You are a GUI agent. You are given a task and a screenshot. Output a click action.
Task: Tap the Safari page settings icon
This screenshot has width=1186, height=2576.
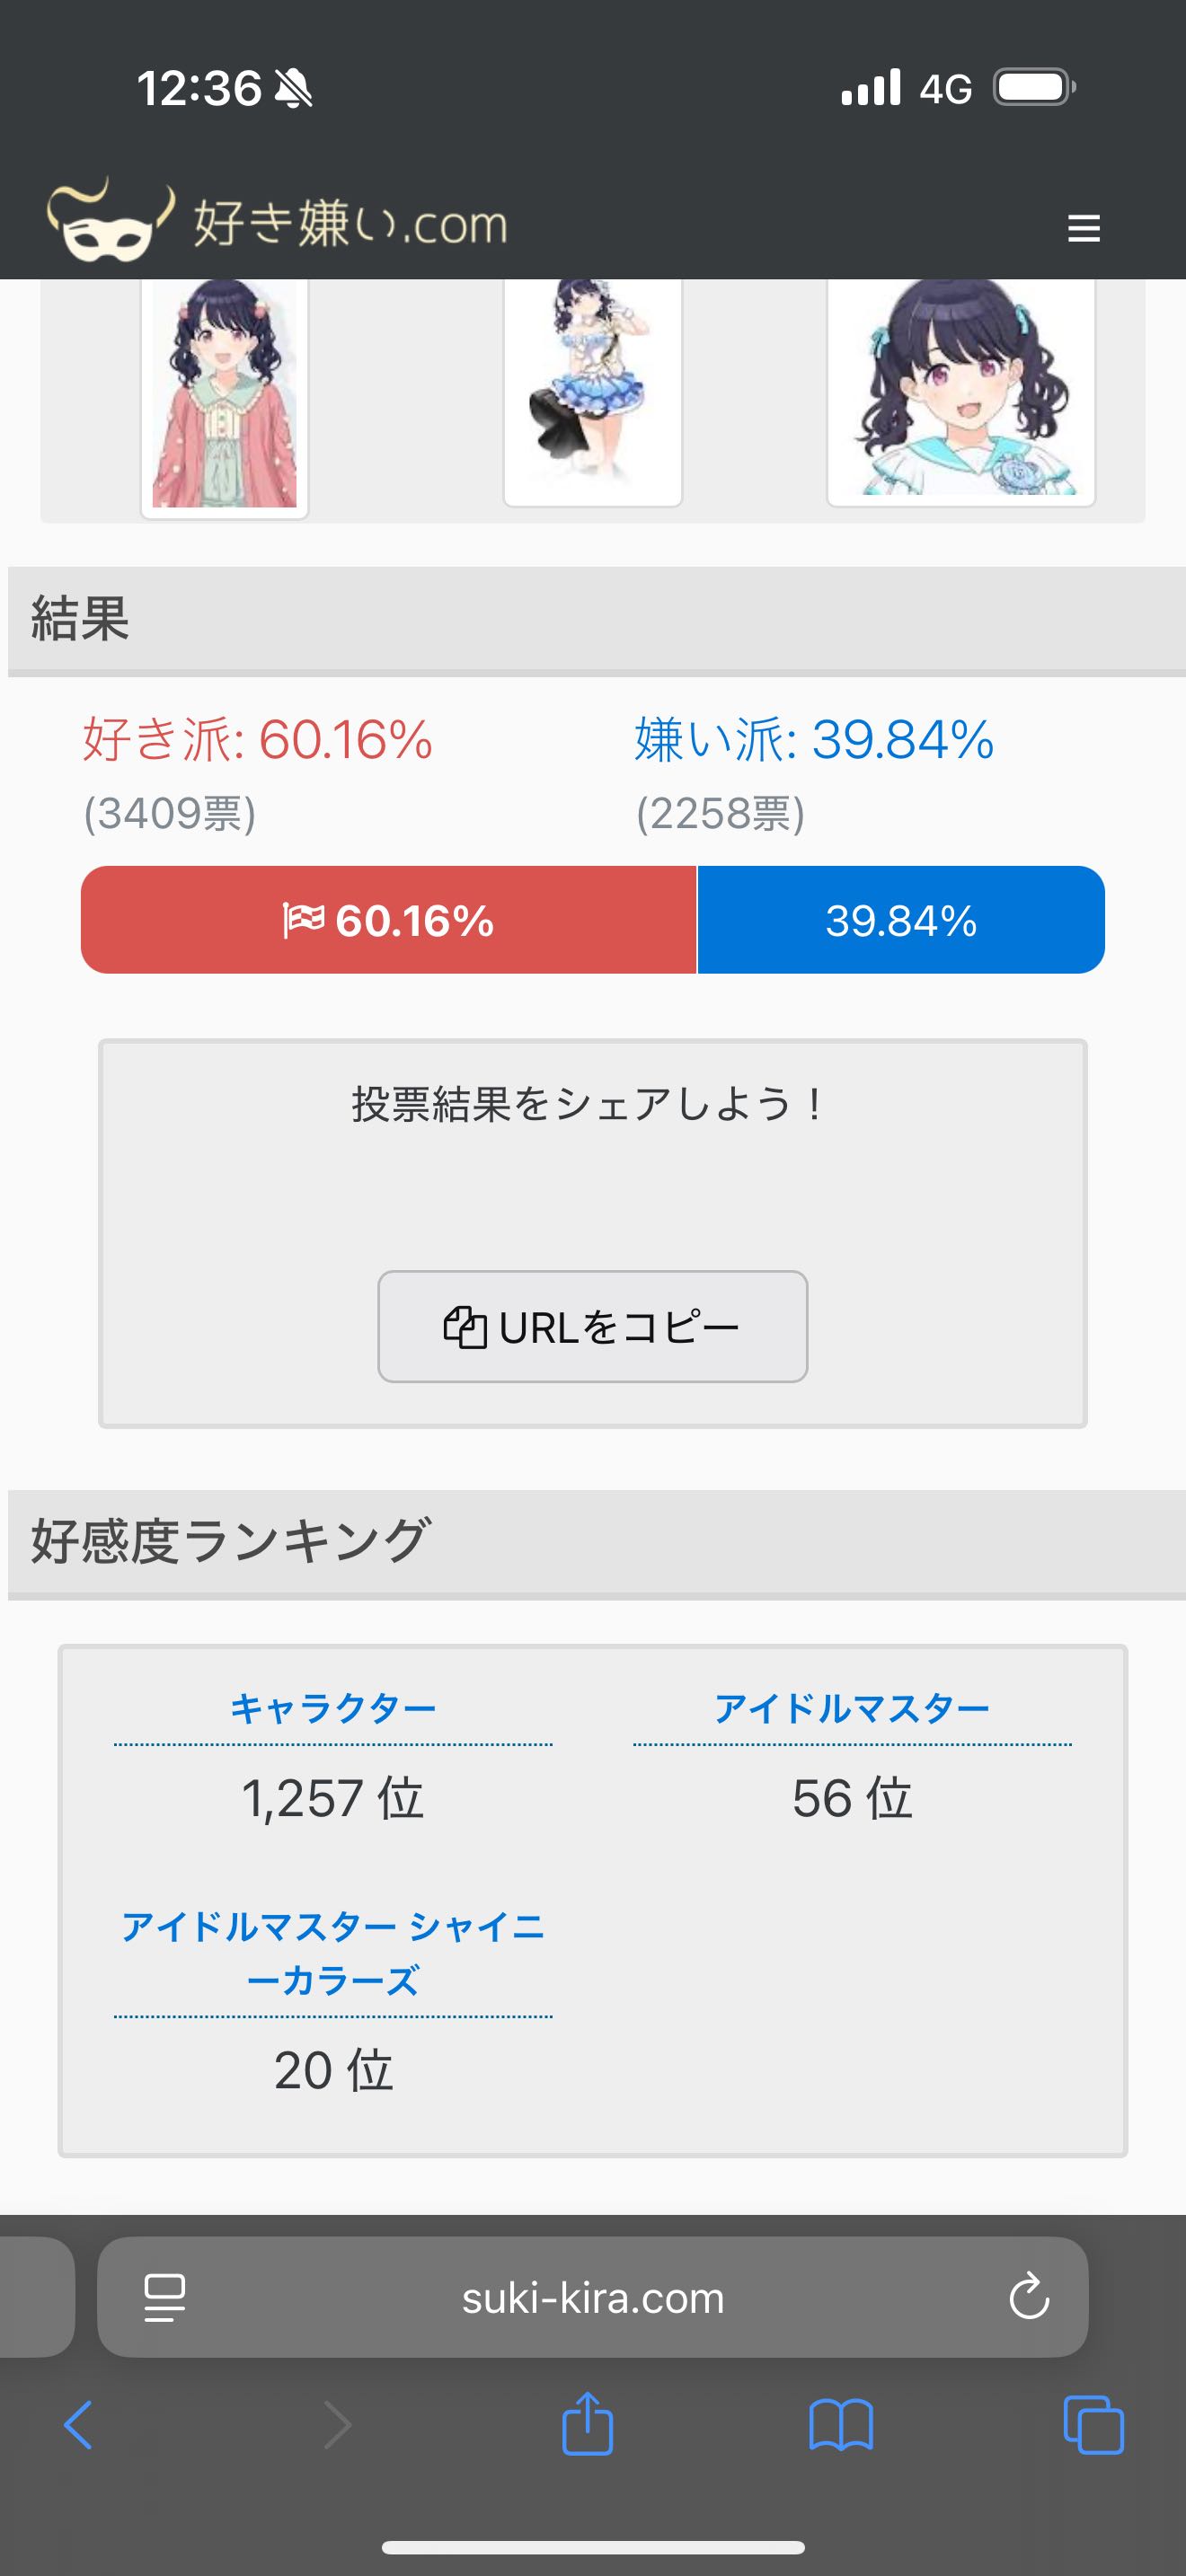(165, 2297)
